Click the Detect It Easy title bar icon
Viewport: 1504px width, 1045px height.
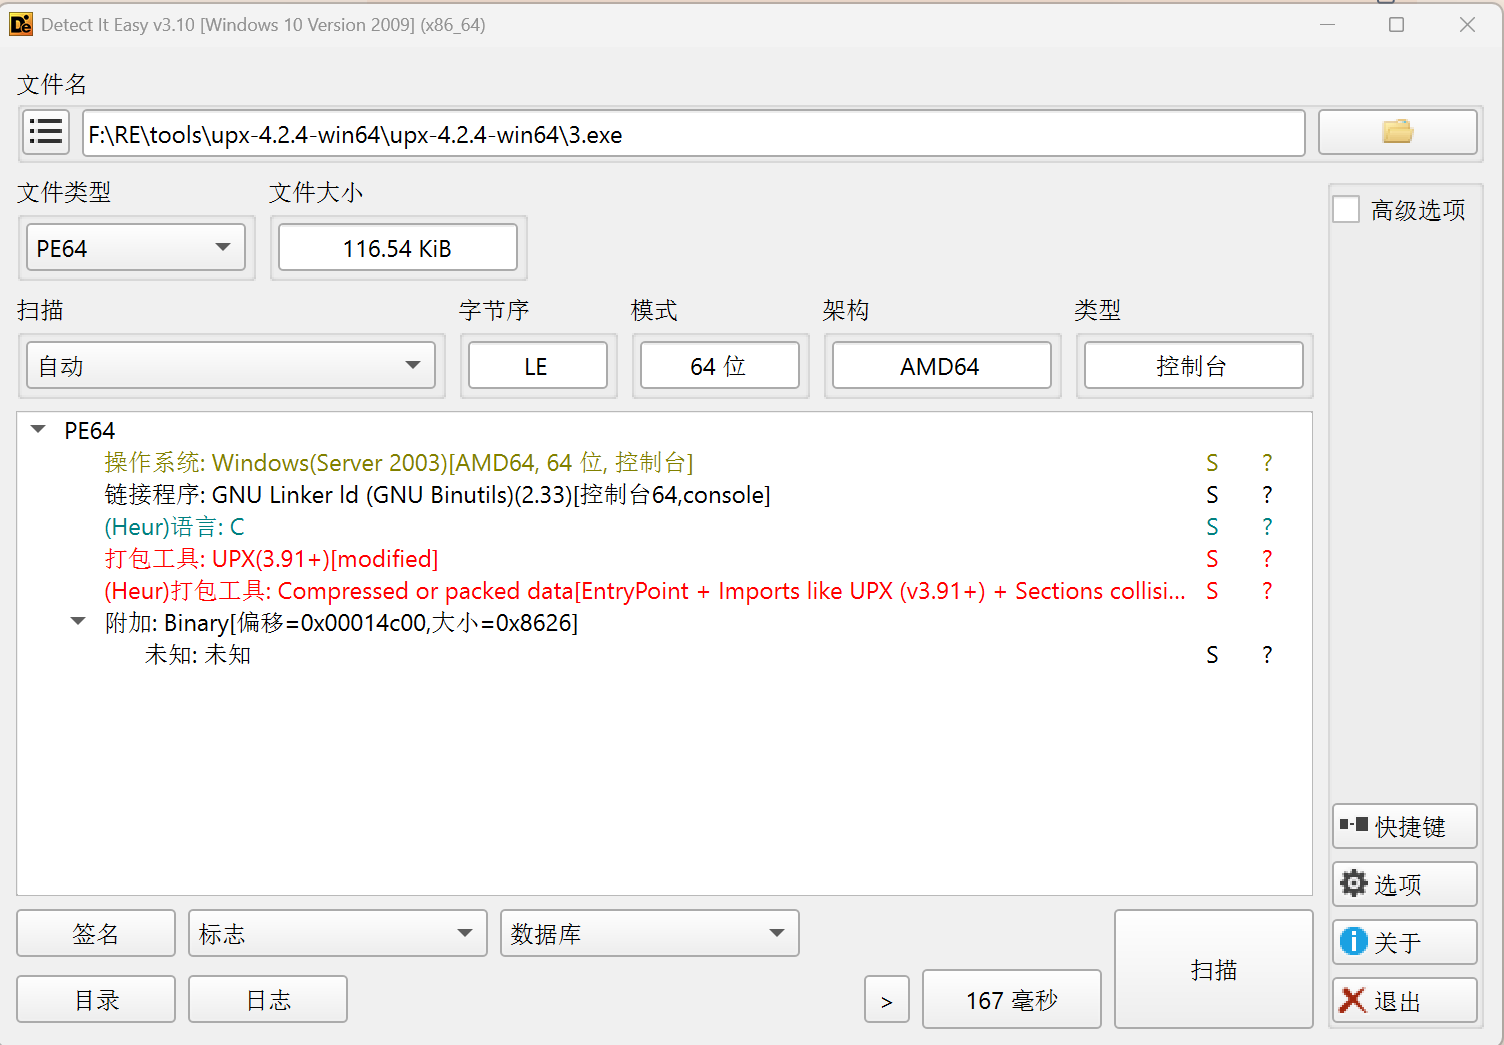pos(21,23)
